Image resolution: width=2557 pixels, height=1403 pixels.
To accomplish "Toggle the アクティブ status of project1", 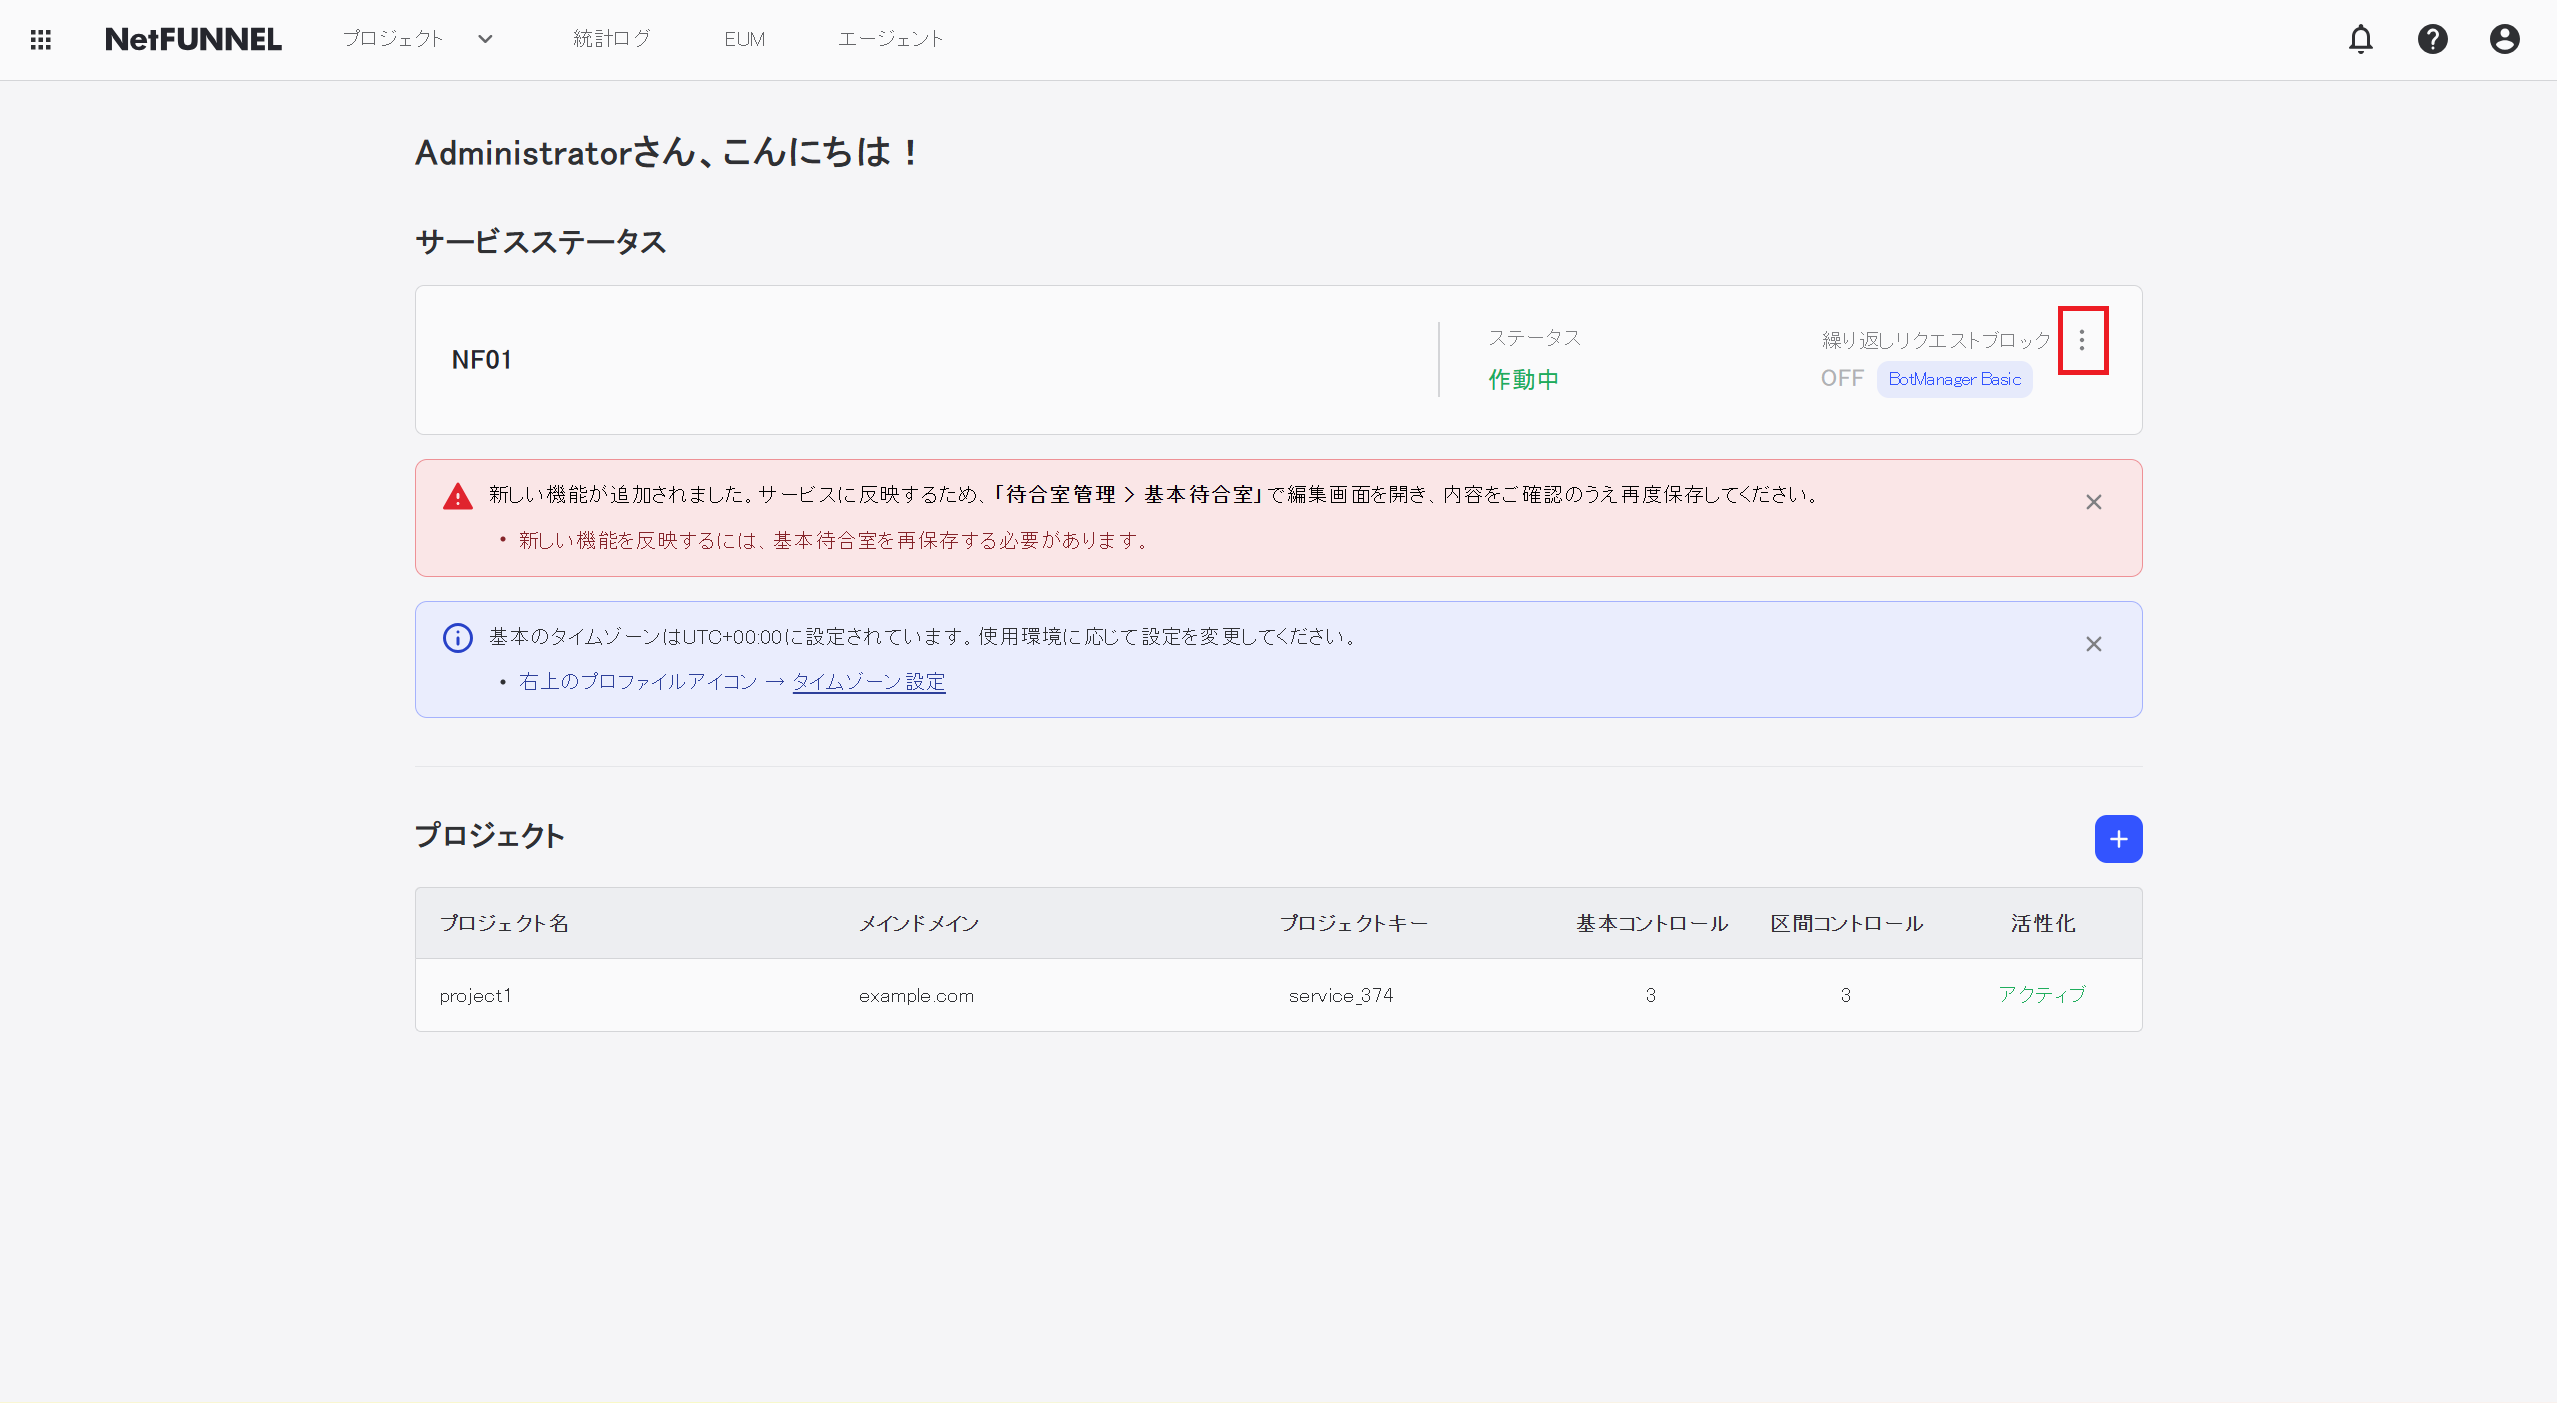I will tap(2041, 995).
